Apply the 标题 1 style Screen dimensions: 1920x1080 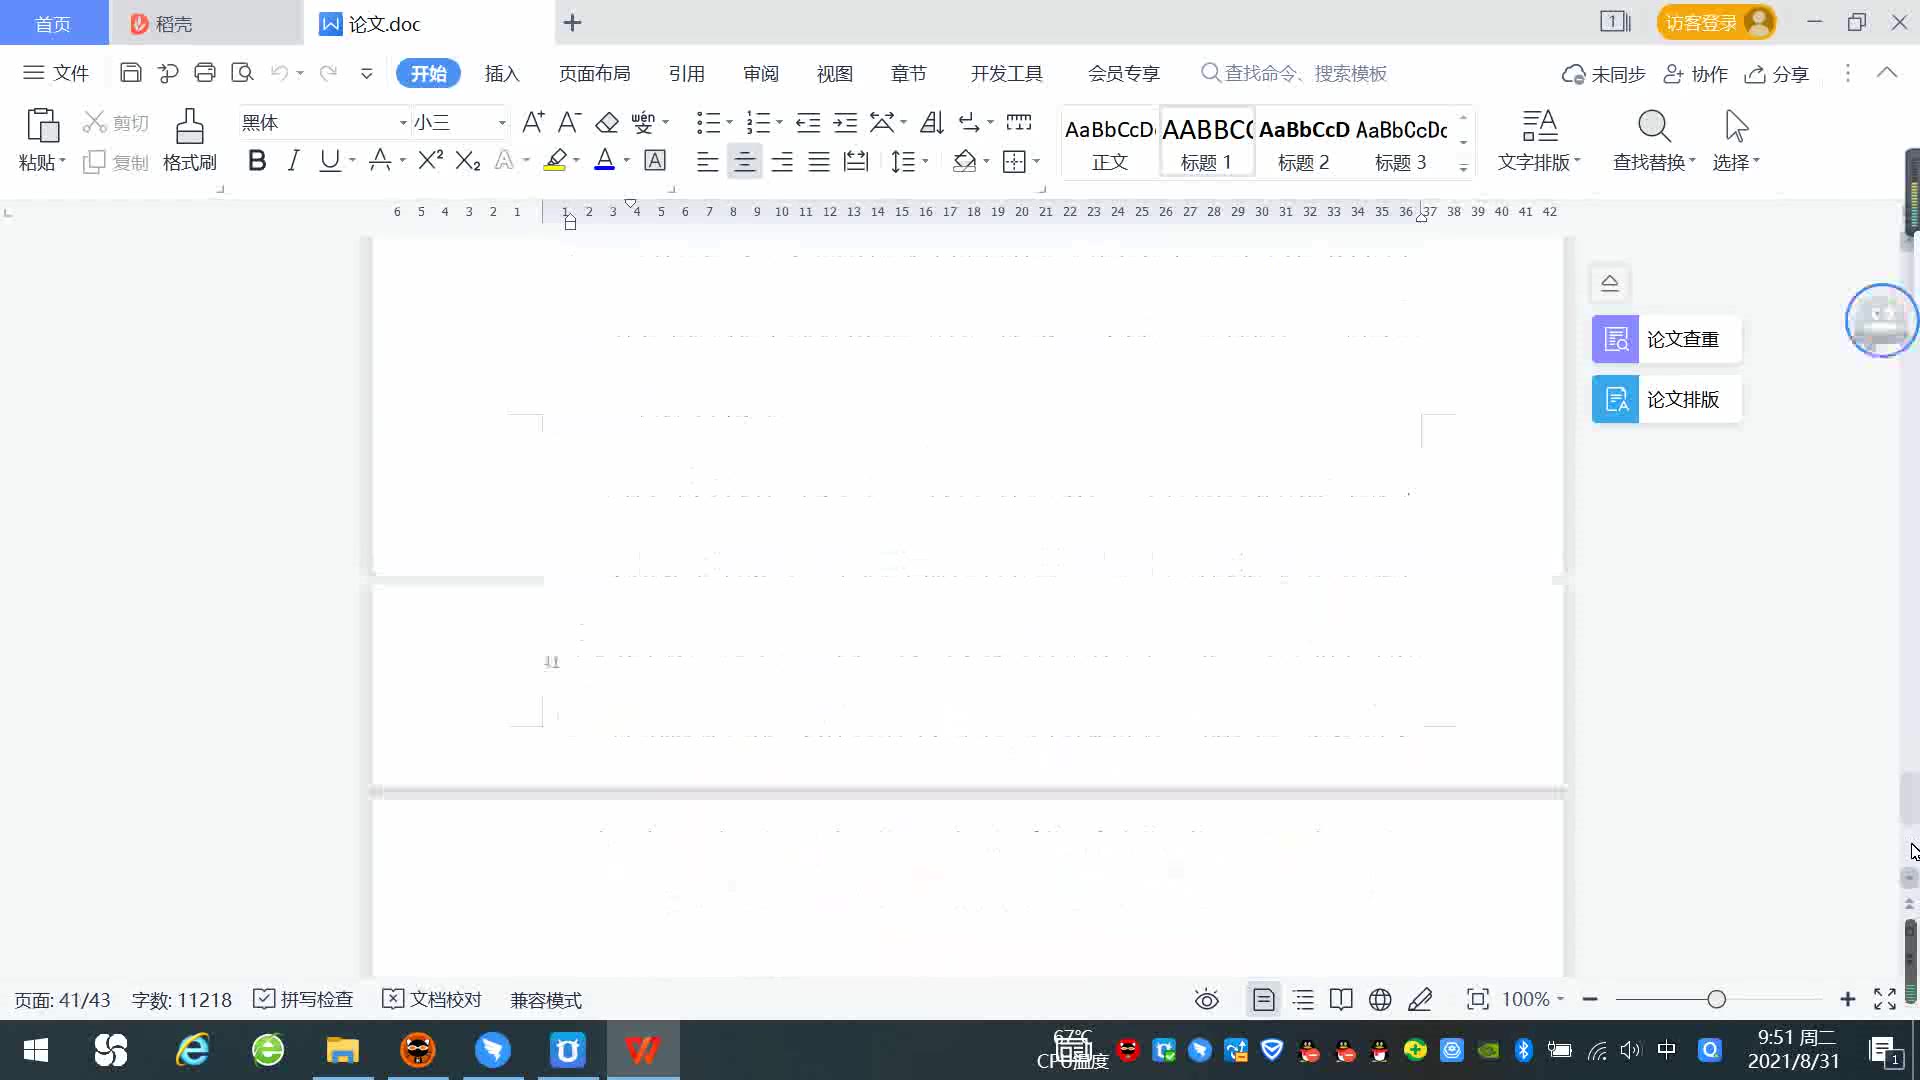(x=1207, y=142)
